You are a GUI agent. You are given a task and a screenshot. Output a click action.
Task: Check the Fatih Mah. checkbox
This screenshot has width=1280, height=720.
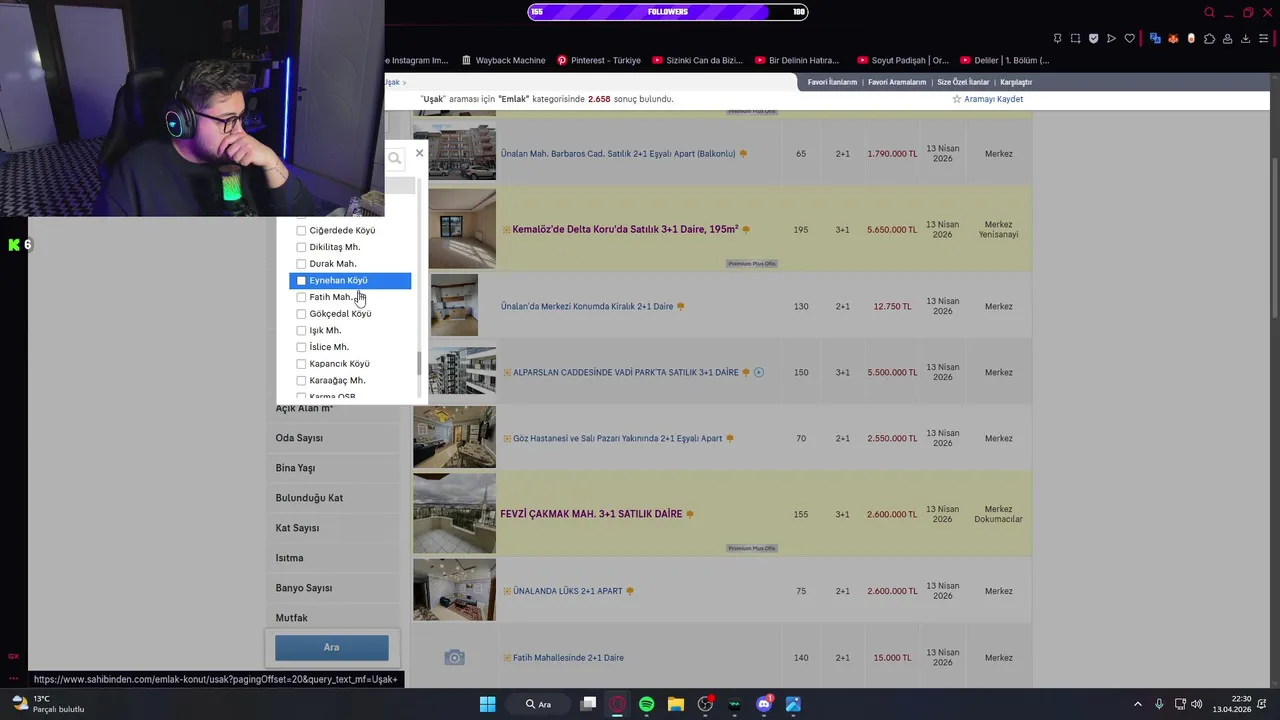(x=301, y=297)
